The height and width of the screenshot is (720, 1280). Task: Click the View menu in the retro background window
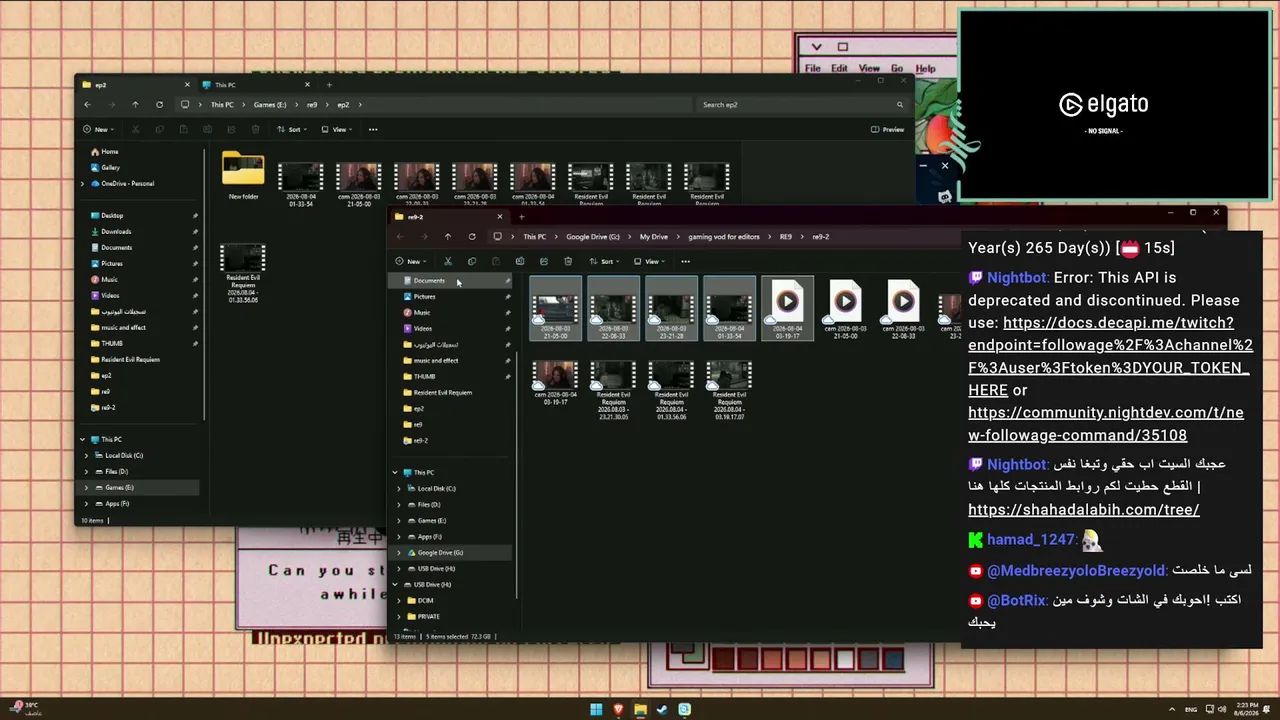coord(869,69)
